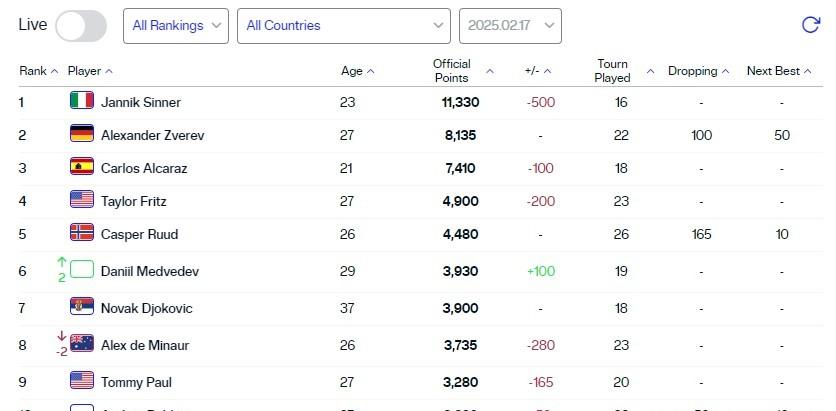Click the Serbian flag beside Novak Djokovic
The width and height of the screenshot is (836, 411).
(82, 308)
